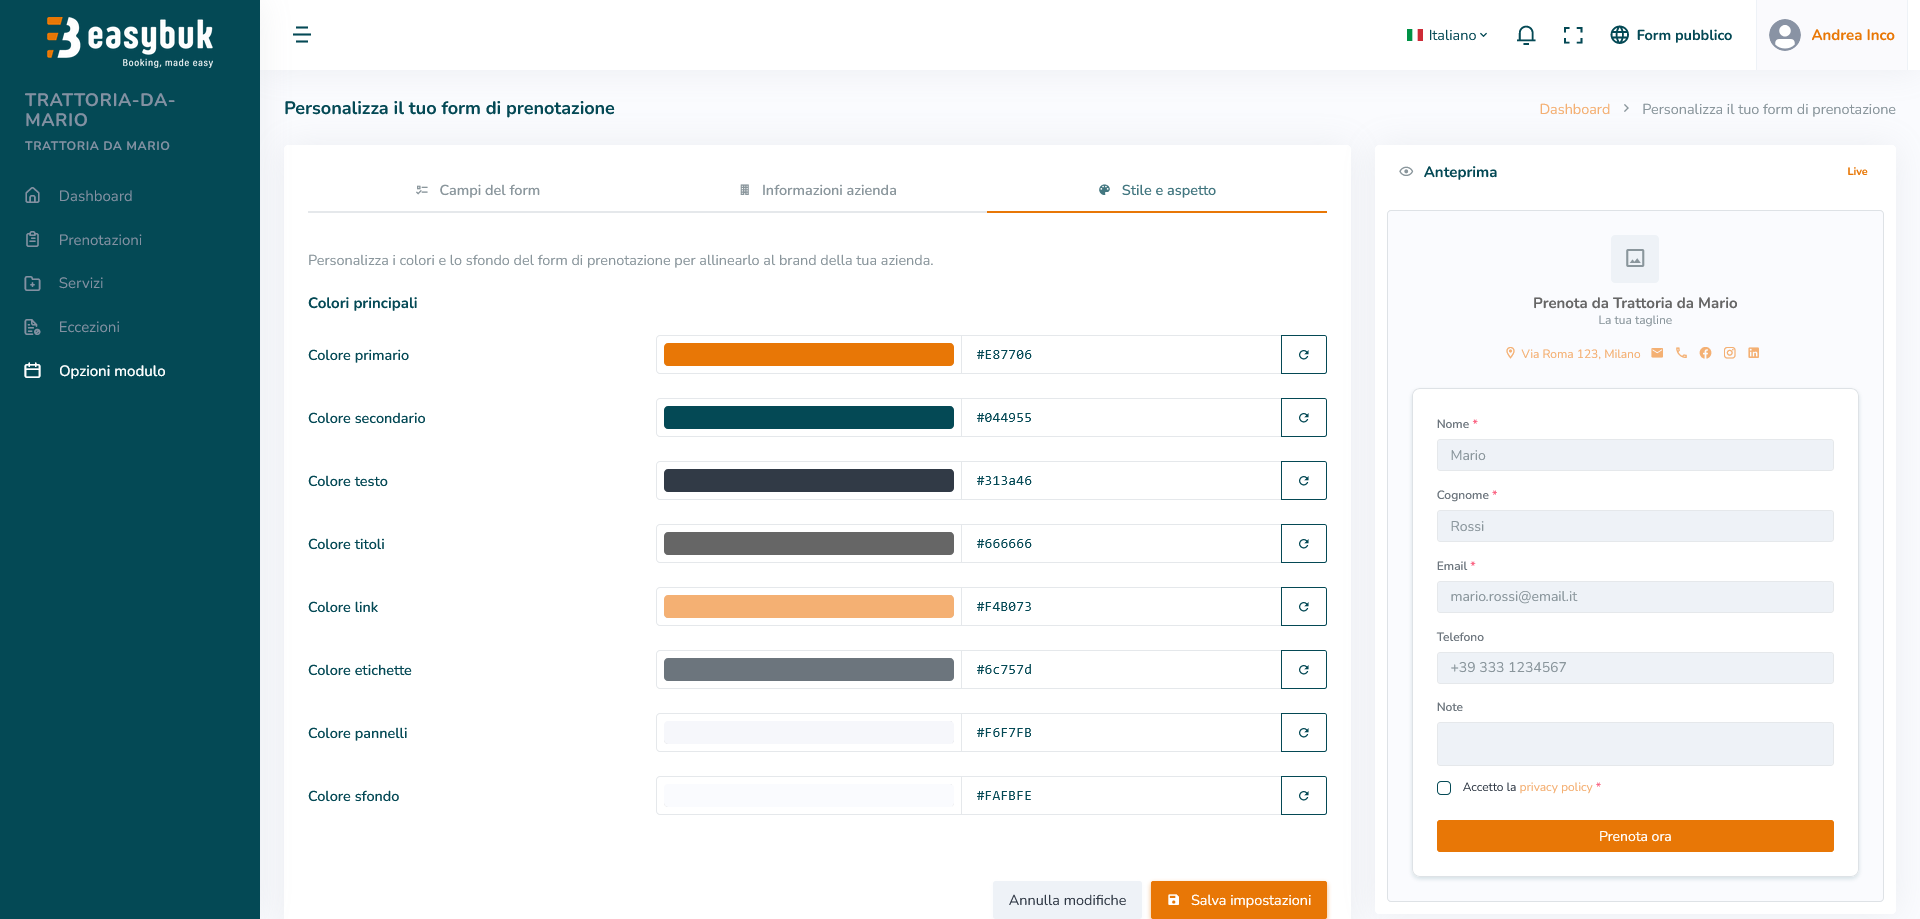The width and height of the screenshot is (1920, 919).
Task: Open the privacy policy link
Action: click(1556, 788)
